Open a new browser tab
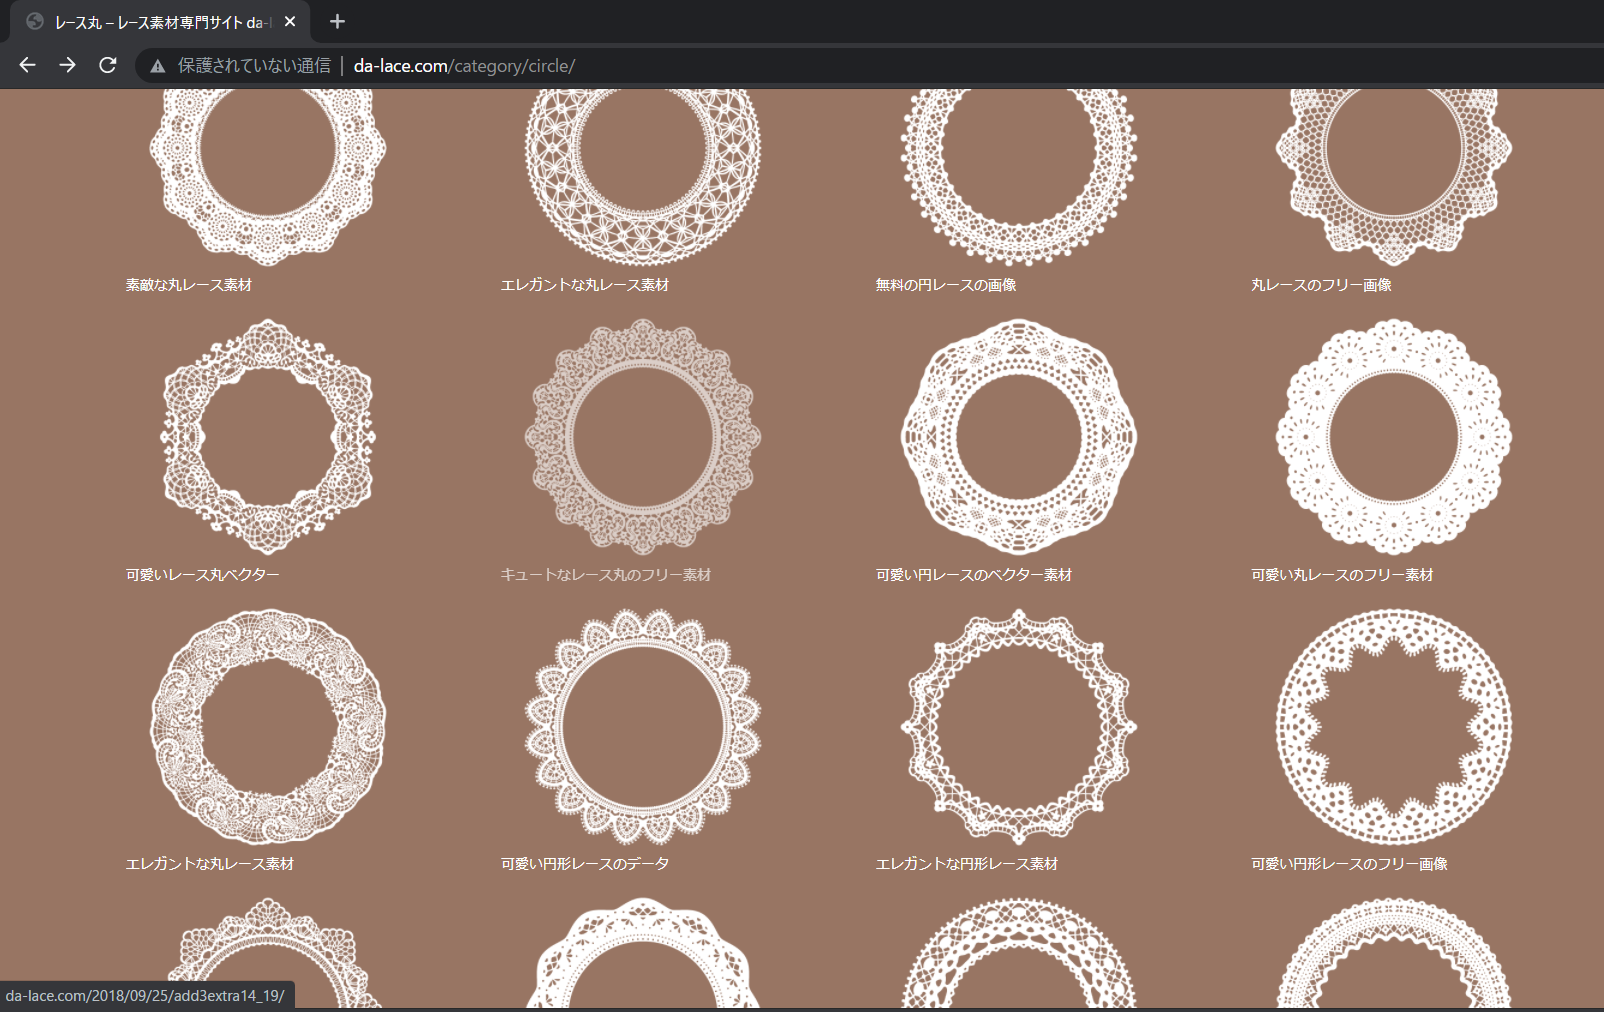Viewport: 1604px width, 1012px height. pos(337,21)
